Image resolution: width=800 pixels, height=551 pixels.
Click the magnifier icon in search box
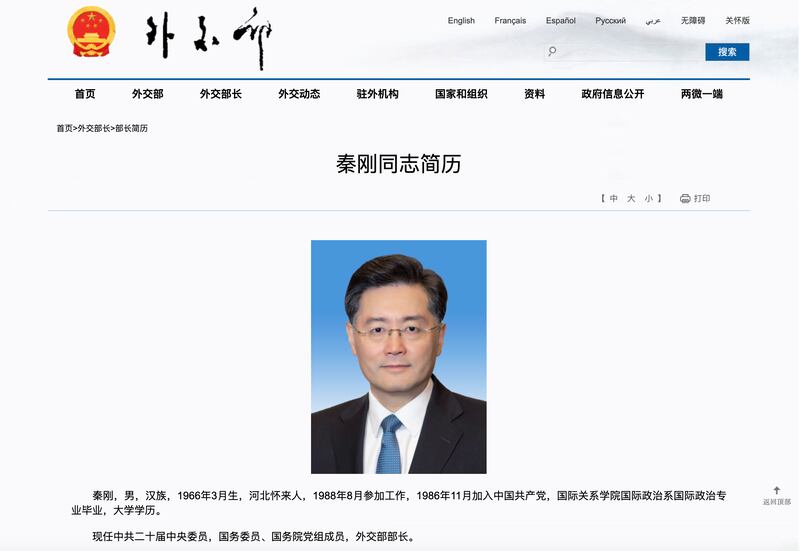pos(552,52)
